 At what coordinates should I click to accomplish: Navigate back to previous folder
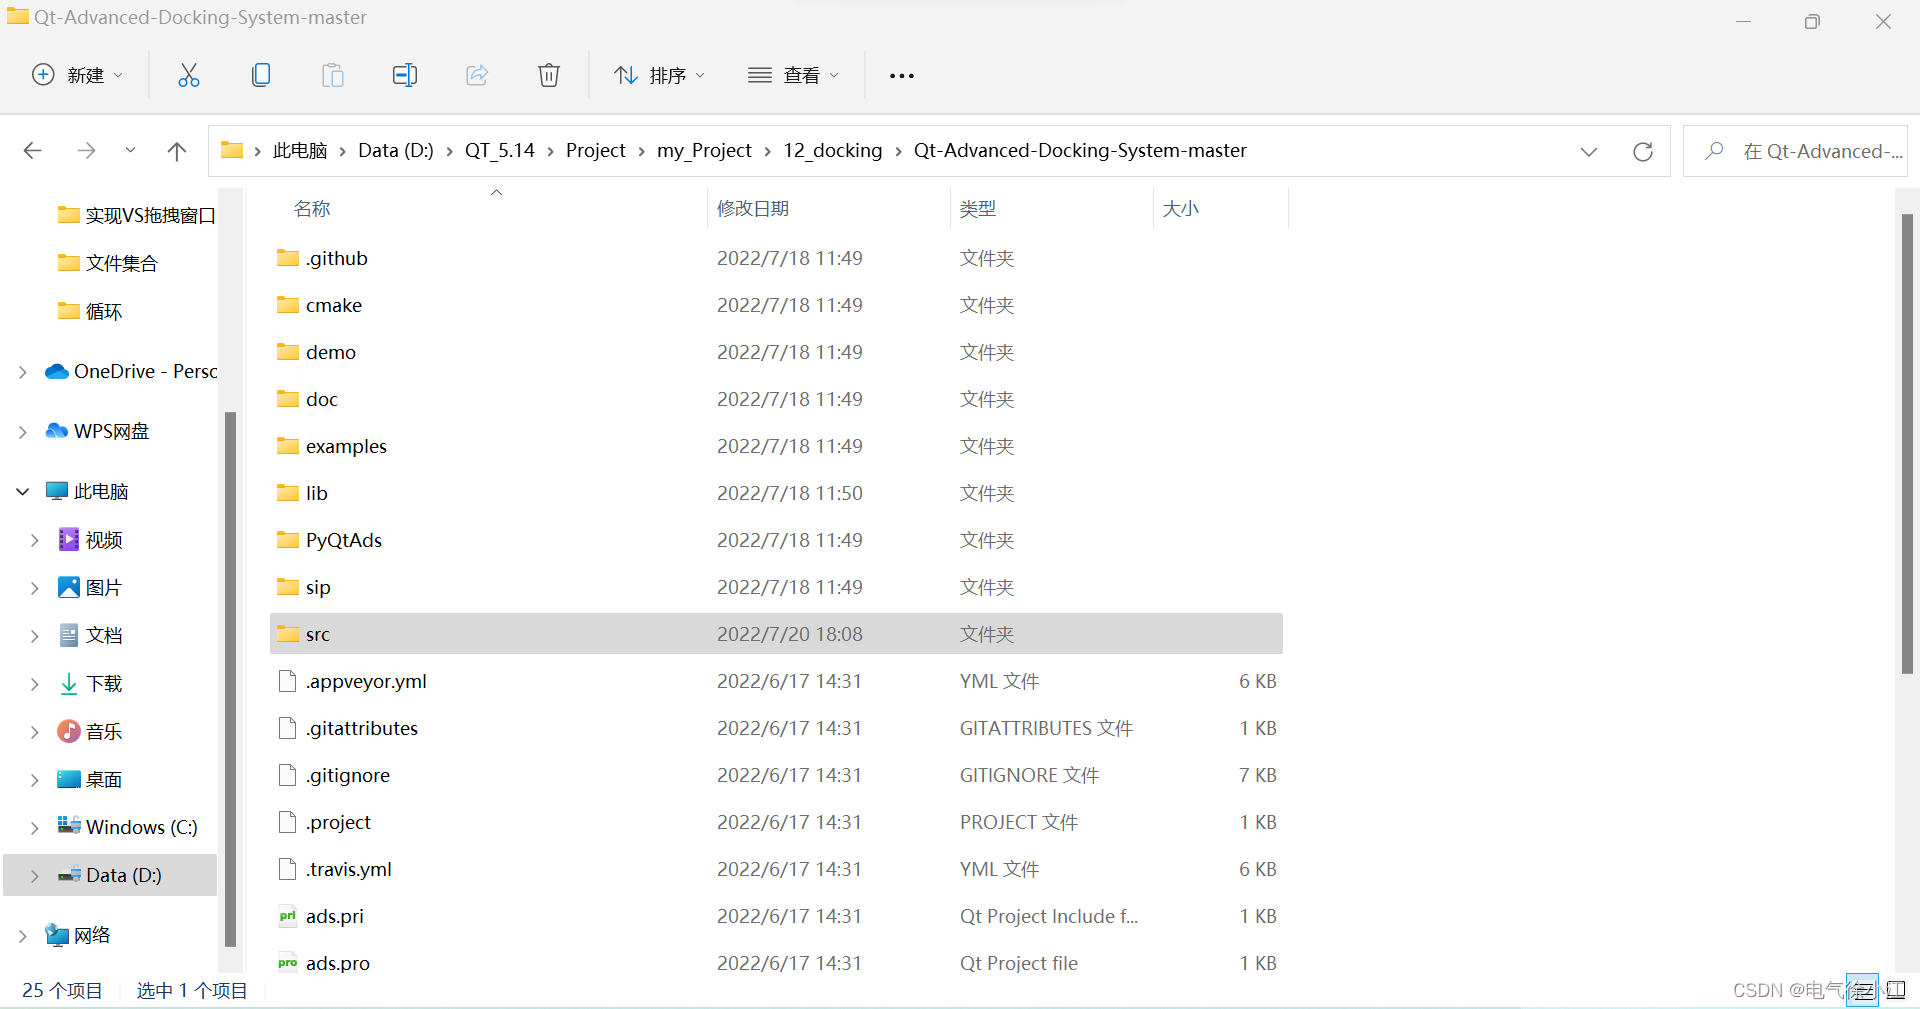pyautogui.click(x=32, y=150)
